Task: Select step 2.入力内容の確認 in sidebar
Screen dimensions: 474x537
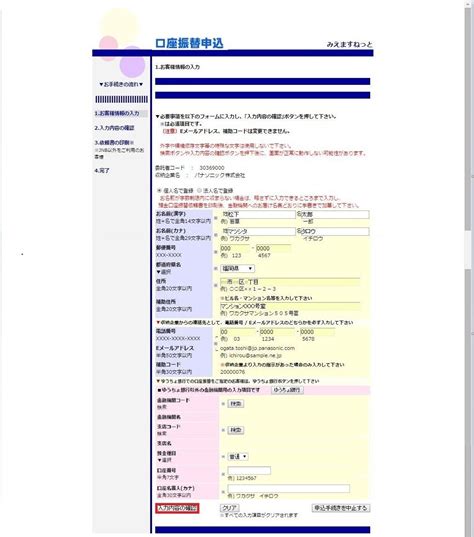Action: [x=114, y=128]
